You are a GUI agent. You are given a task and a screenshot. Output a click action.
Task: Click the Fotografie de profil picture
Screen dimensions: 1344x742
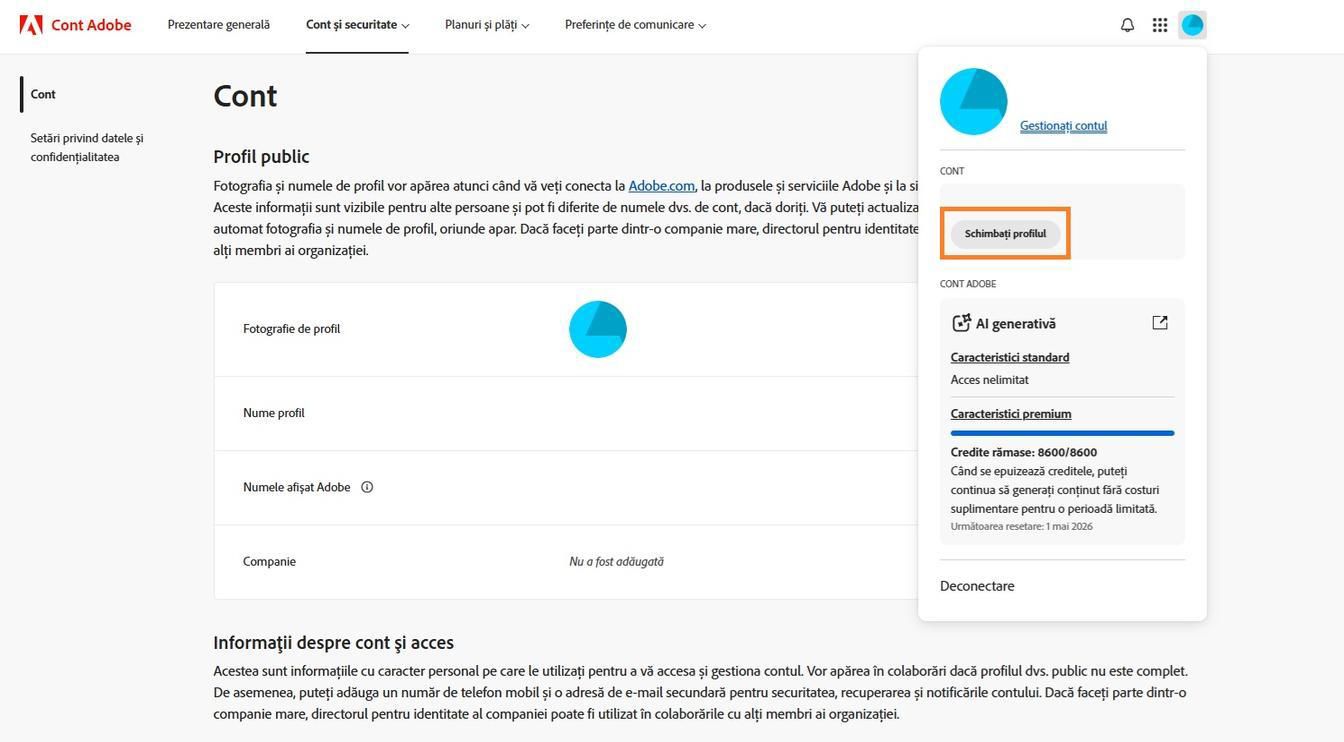[x=598, y=329]
